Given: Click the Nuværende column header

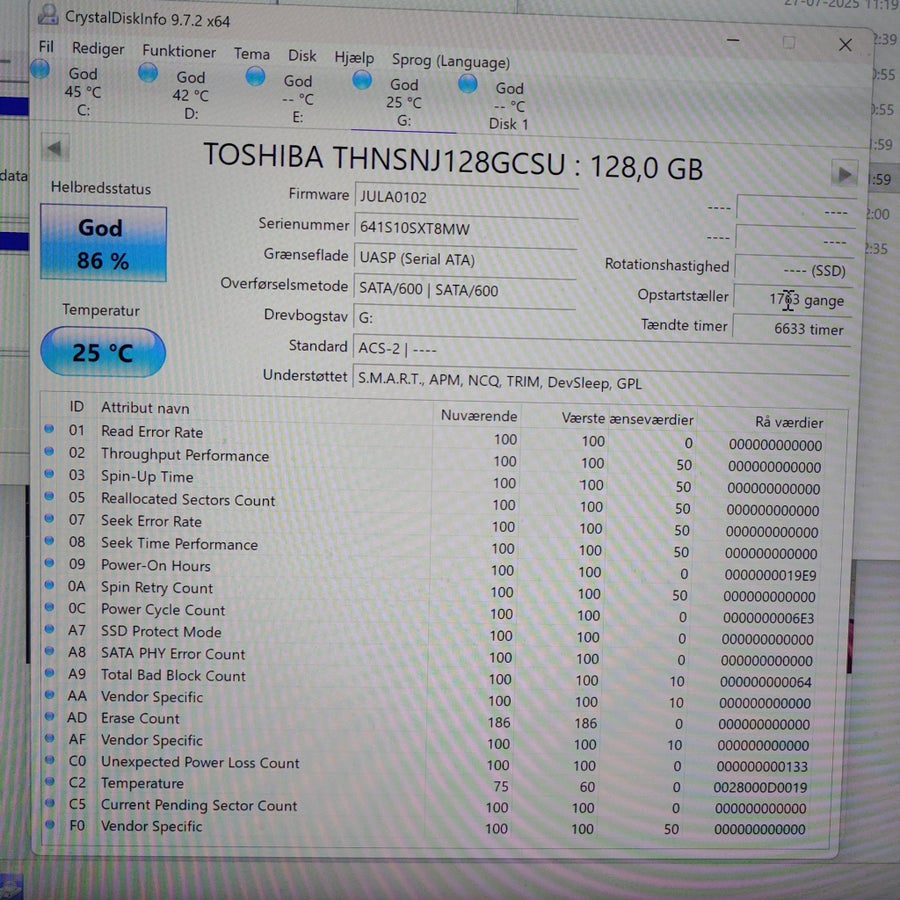Looking at the screenshot, I should pos(479,416).
